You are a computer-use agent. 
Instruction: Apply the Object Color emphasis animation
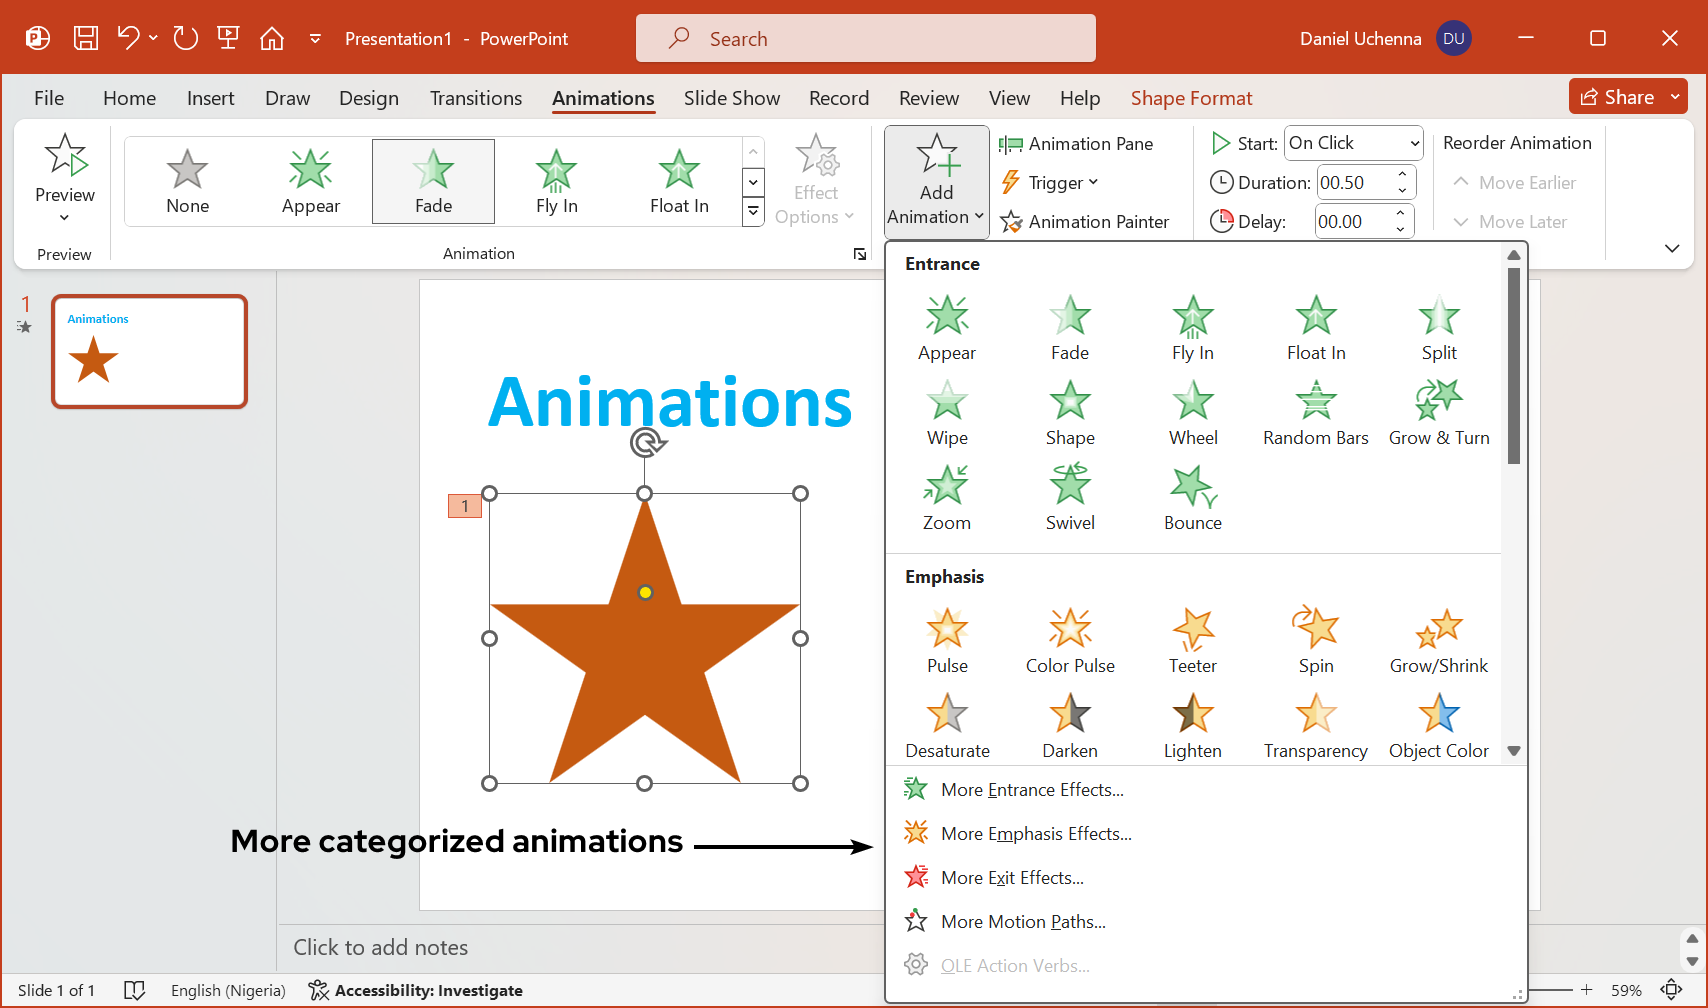click(1438, 723)
